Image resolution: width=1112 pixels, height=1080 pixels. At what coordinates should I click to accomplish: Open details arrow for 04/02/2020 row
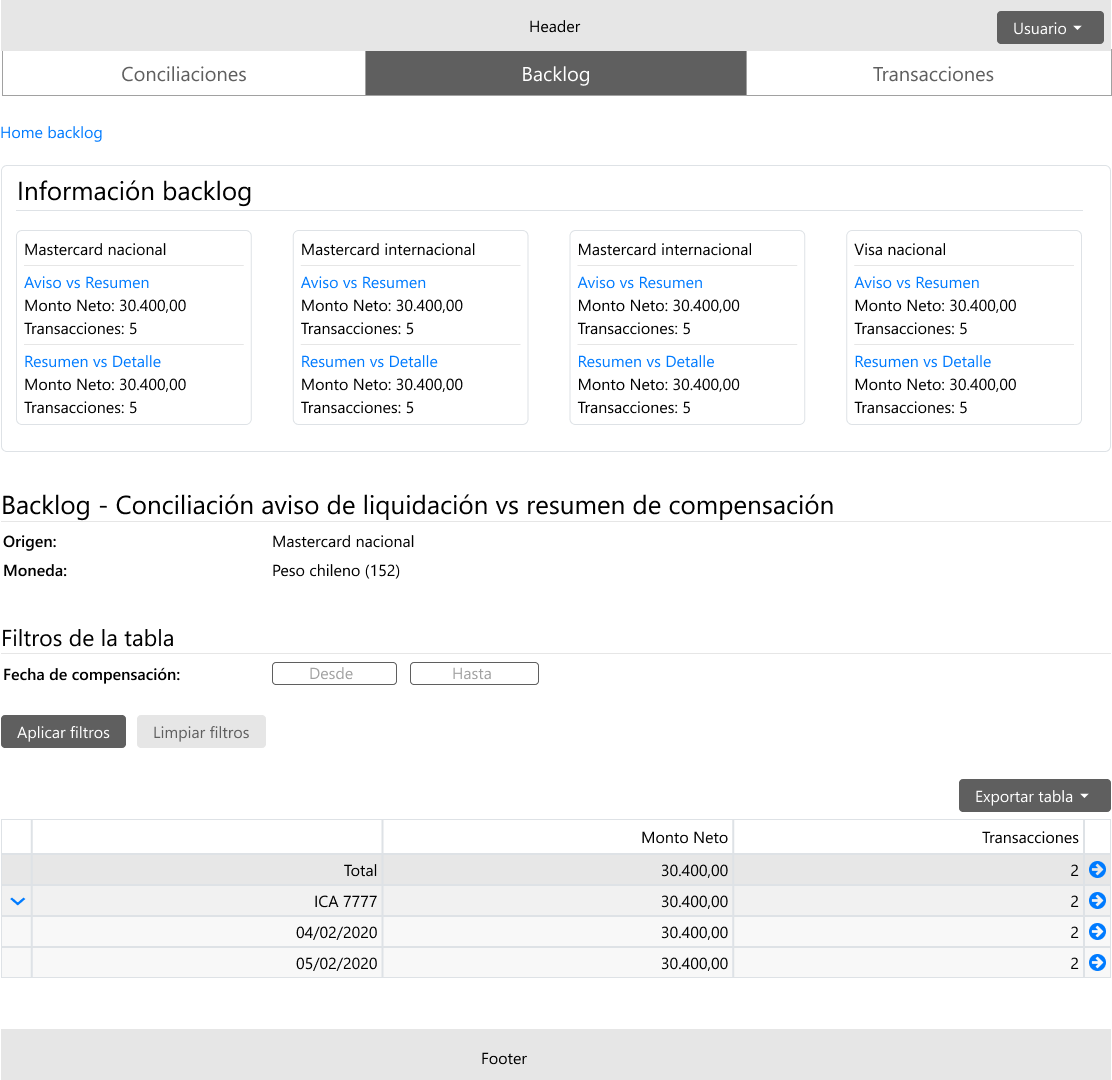1097,932
